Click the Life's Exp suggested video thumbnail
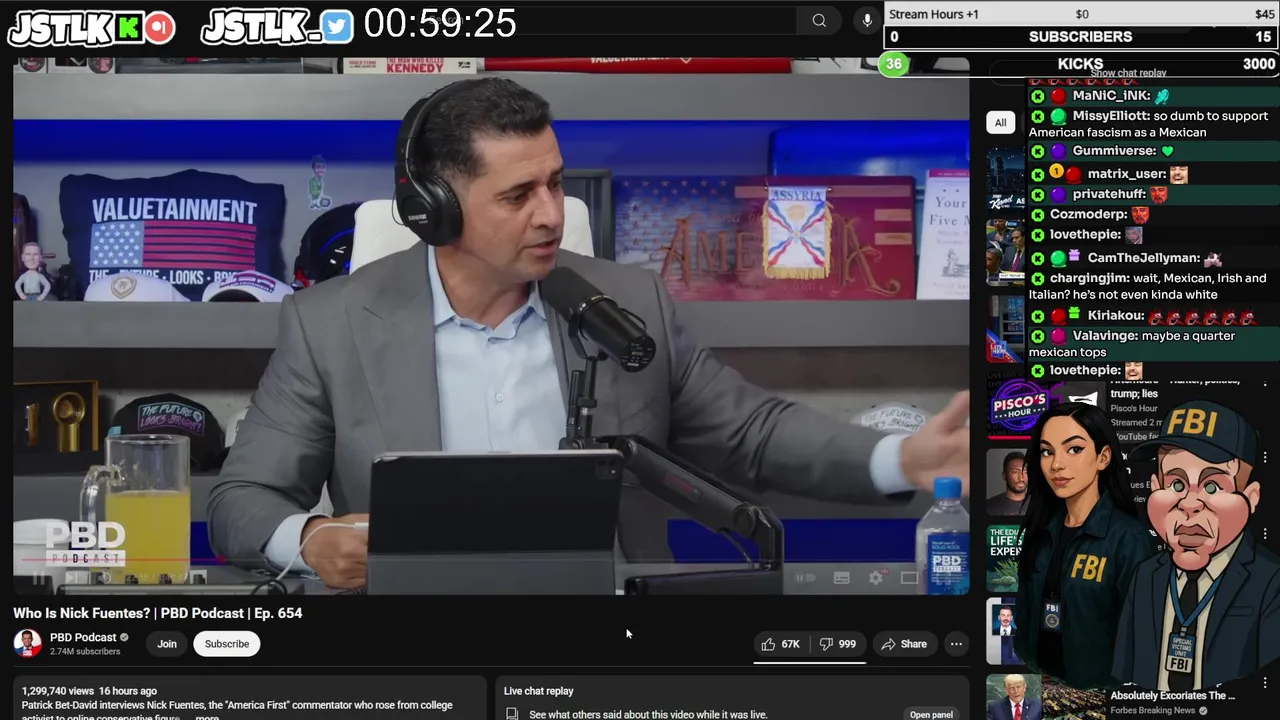Screen dimensions: 1280x720 [x=1004, y=557]
